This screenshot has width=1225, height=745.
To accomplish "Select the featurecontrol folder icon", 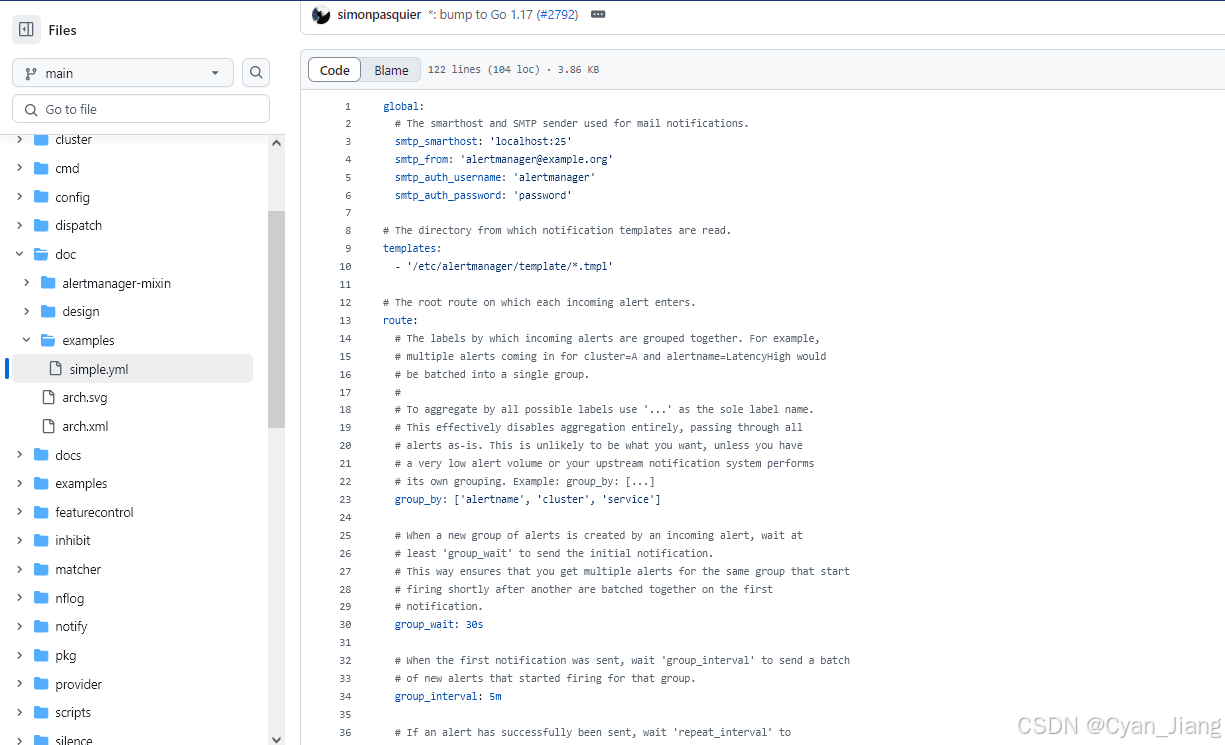I will 41,512.
